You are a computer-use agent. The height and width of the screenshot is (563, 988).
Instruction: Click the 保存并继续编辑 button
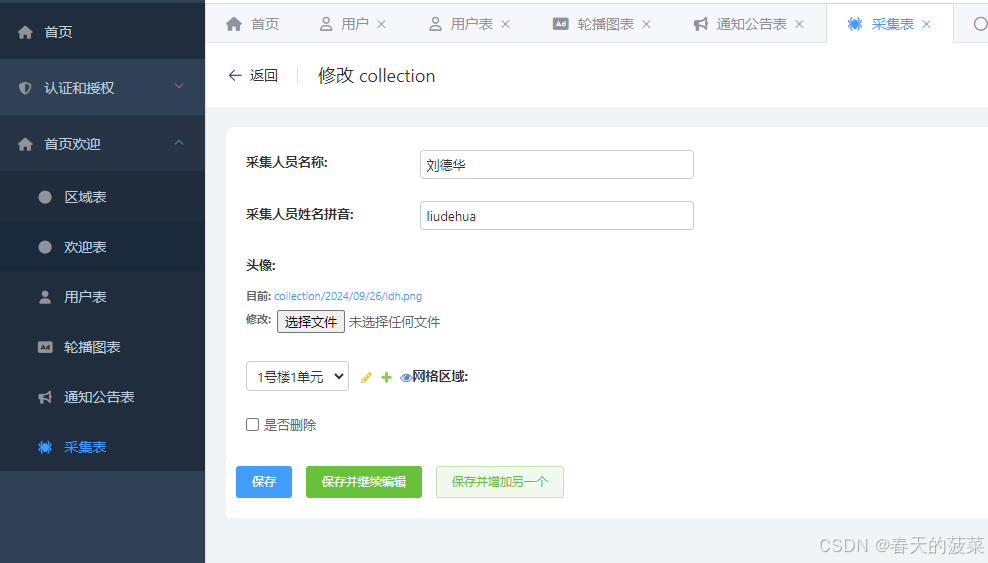[364, 482]
